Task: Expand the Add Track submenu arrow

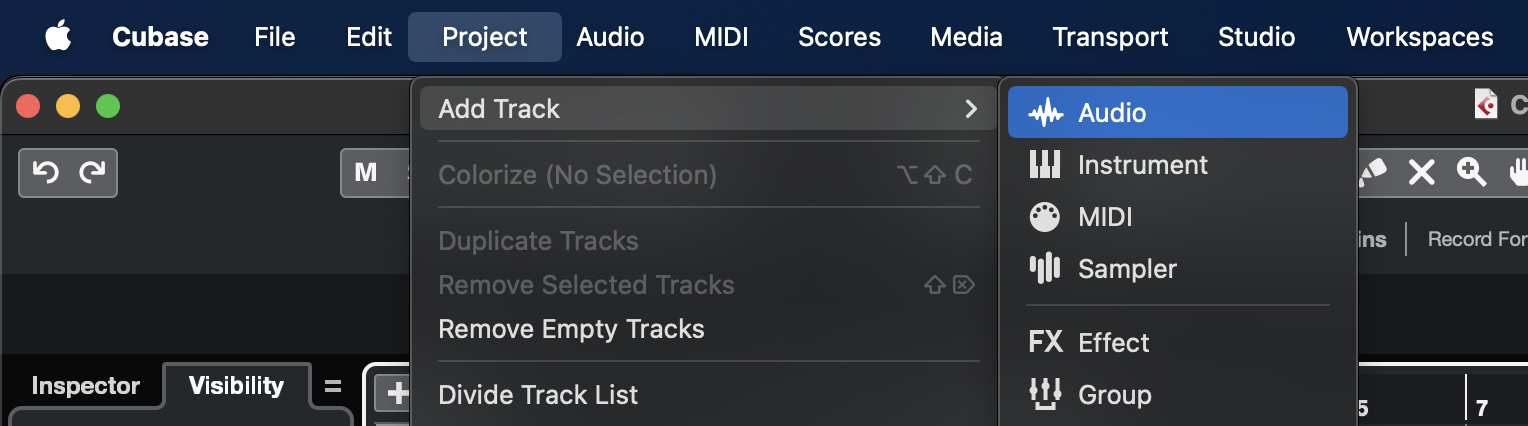Action: (970, 109)
